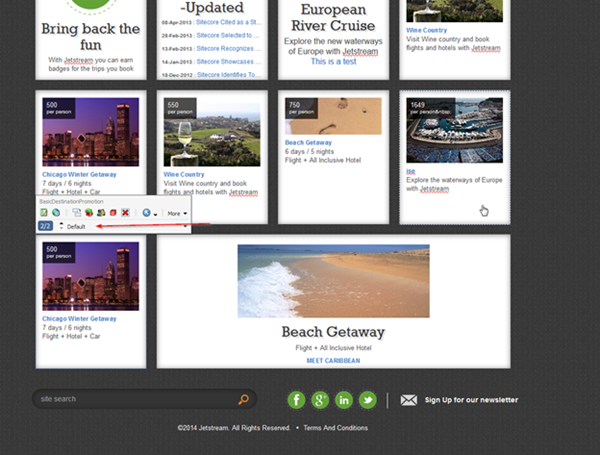Click the '08-Apr-2013' news date

[x=176, y=23]
